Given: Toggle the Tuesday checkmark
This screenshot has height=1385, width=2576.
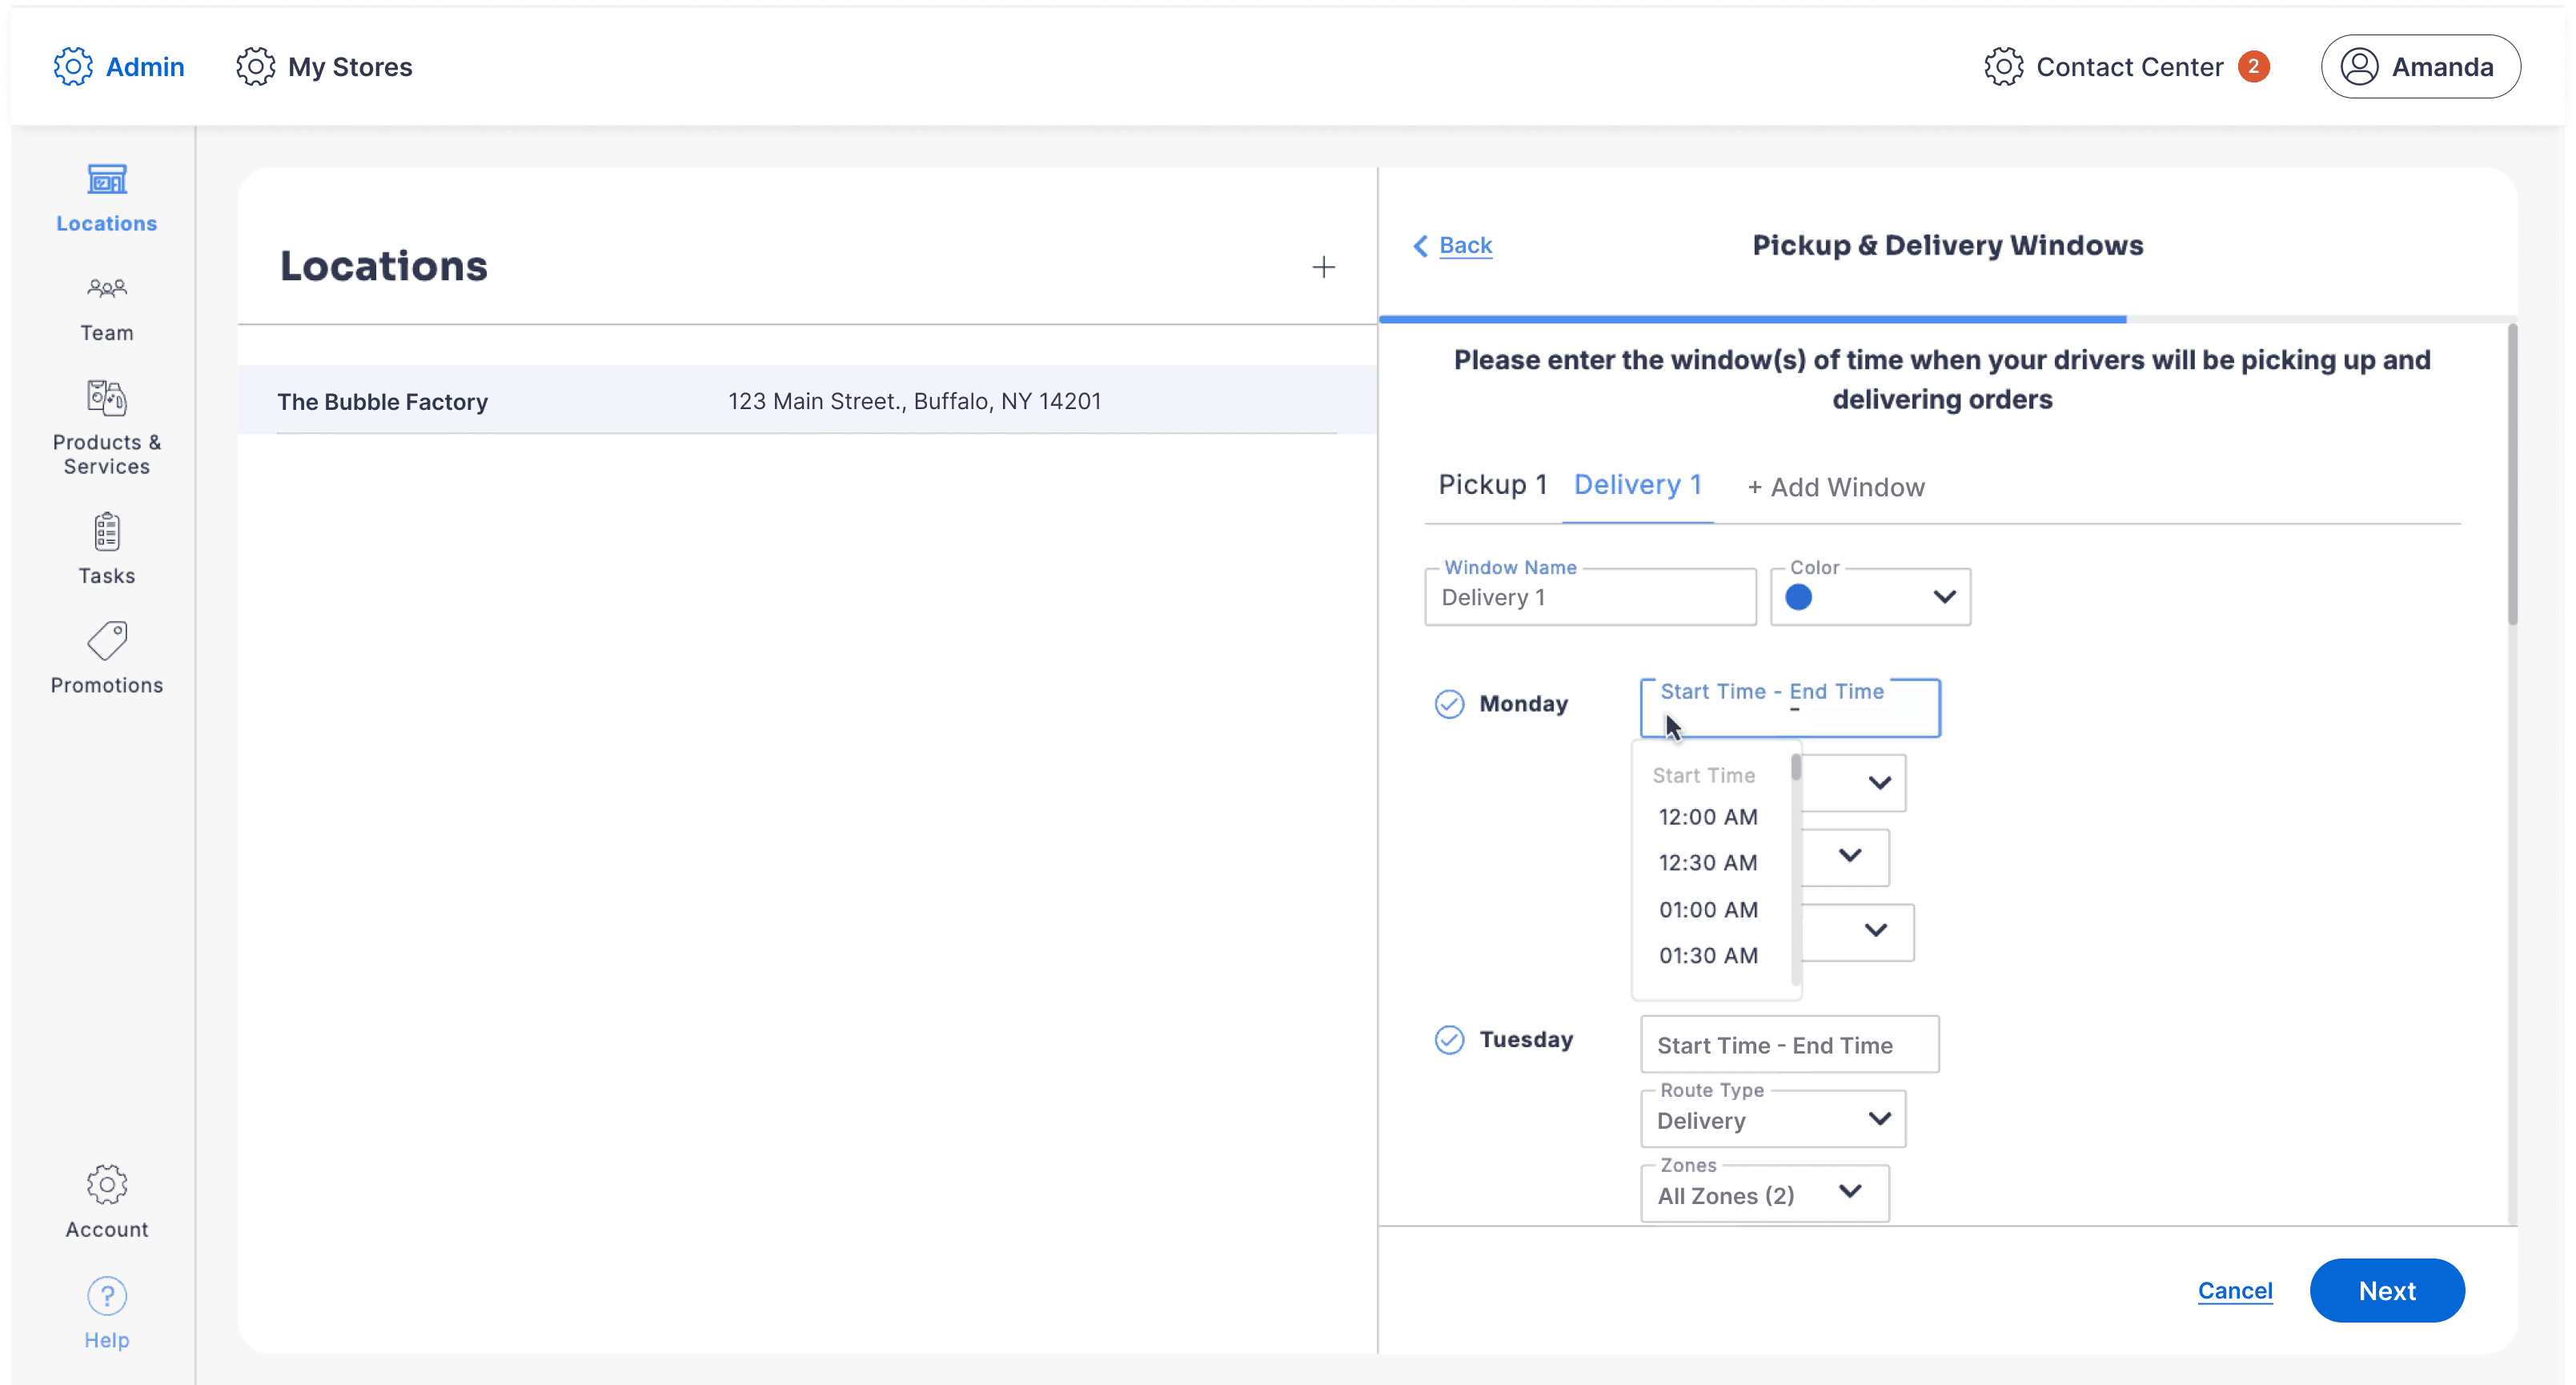Looking at the screenshot, I should [1449, 1040].
